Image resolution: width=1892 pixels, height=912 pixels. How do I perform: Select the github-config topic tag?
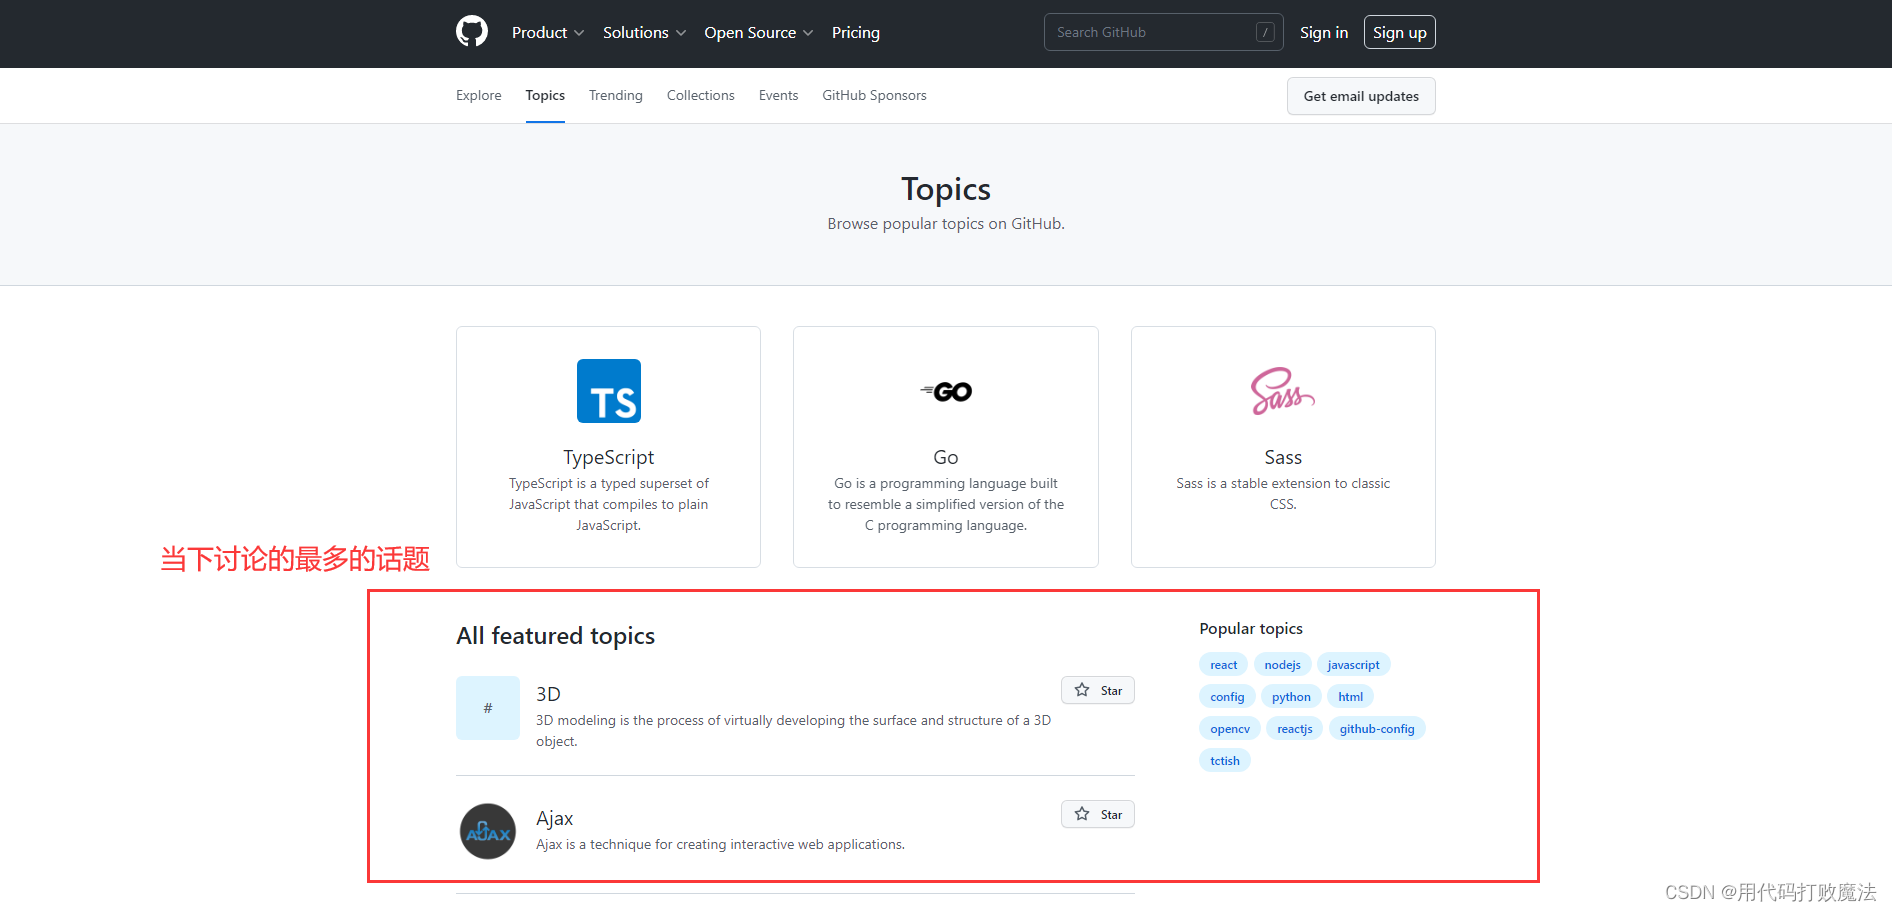tap(1377, 729)
